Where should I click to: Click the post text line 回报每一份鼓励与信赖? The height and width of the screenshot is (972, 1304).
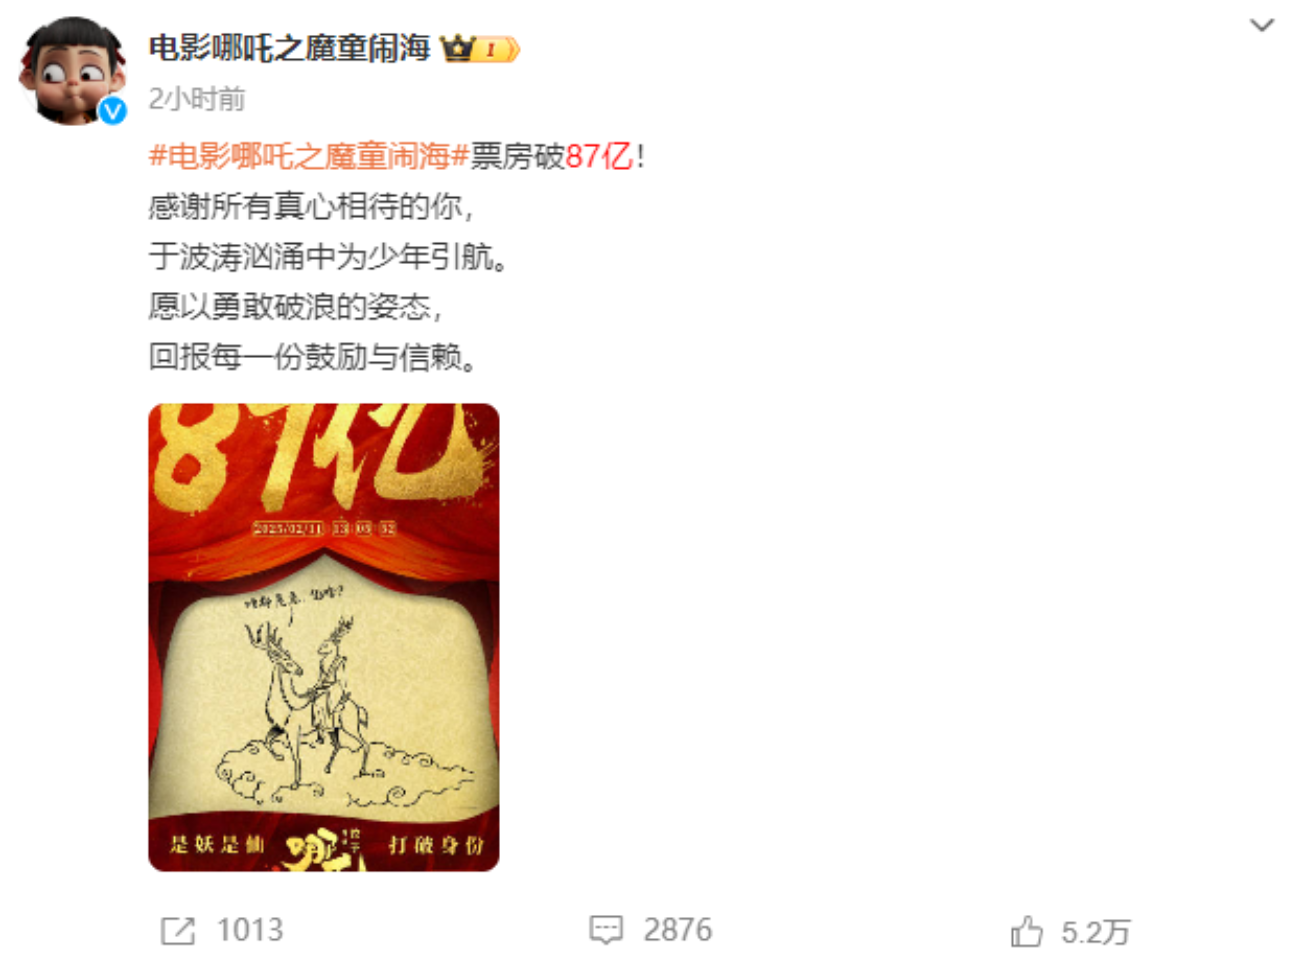point(312,356)
